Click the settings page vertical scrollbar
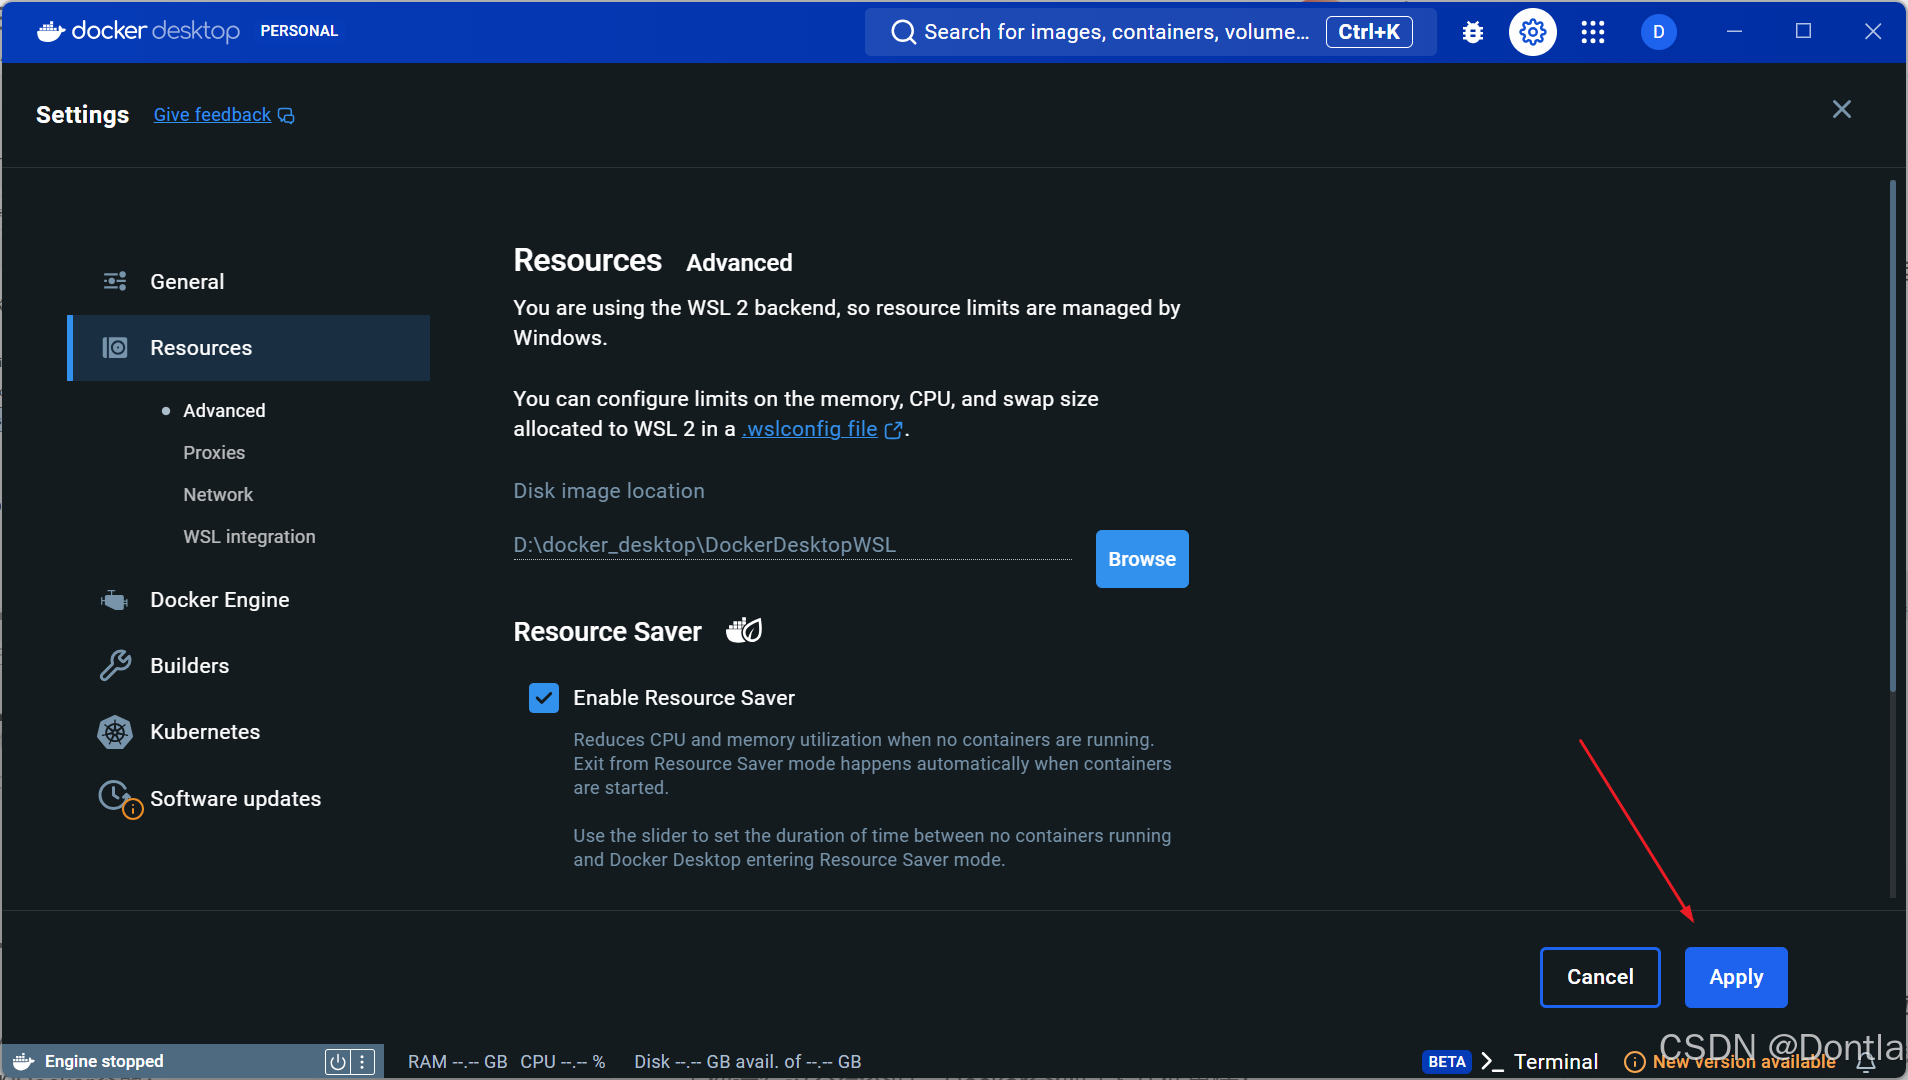1908x1080 pixels. coord(1893,435)
